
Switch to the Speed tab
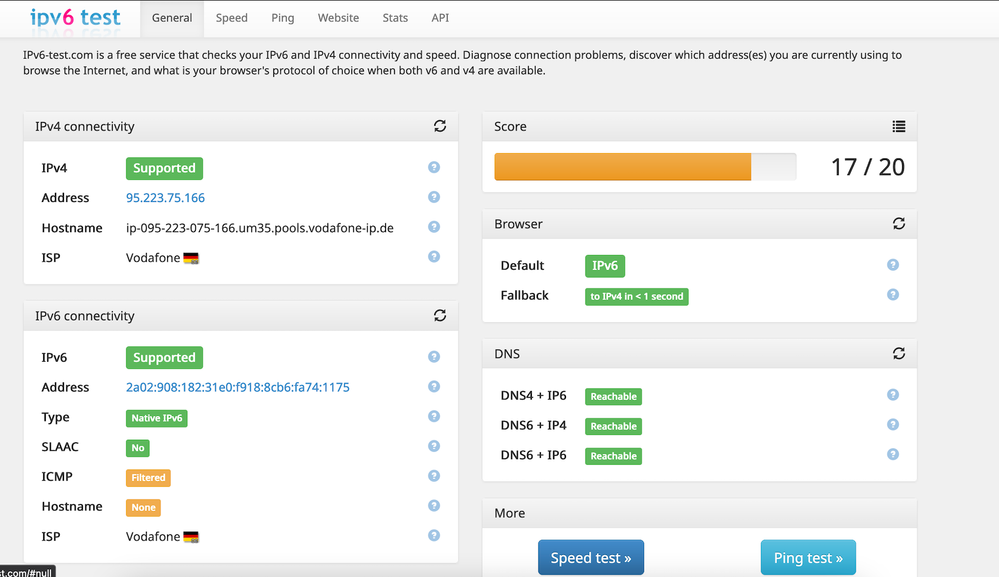231,18
